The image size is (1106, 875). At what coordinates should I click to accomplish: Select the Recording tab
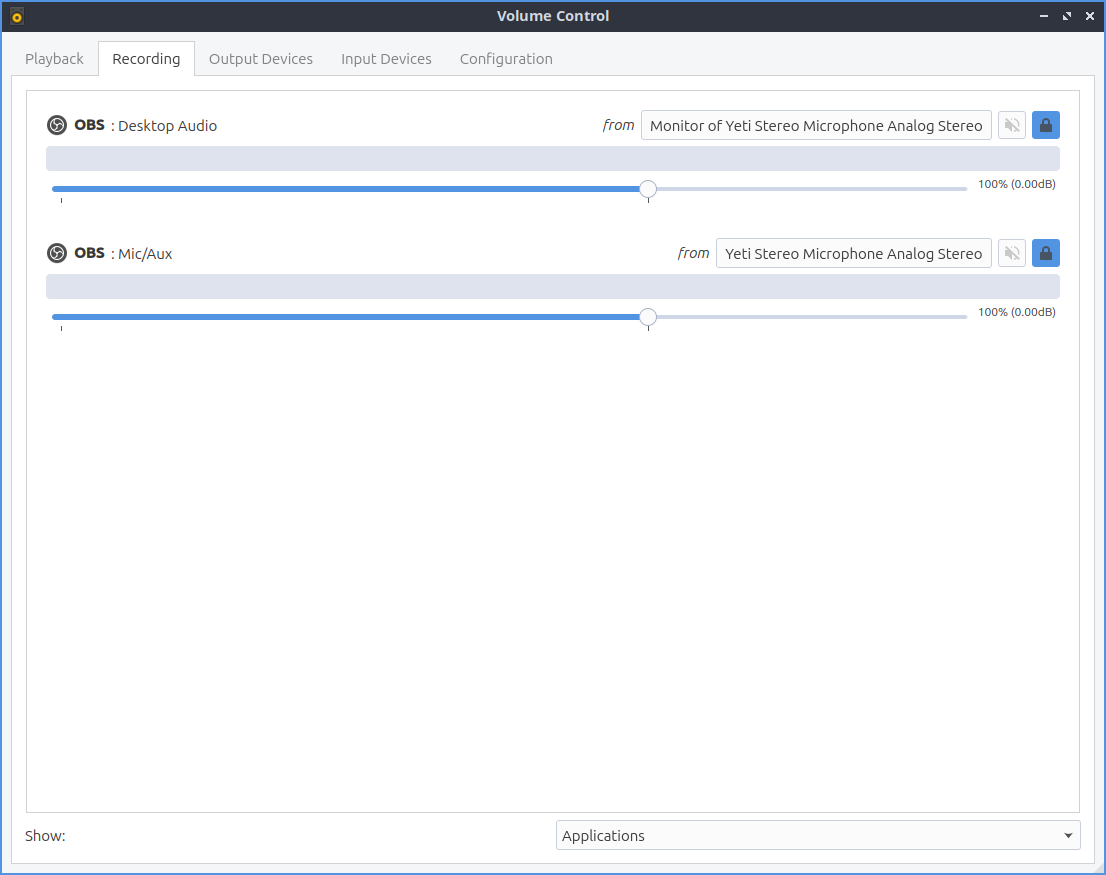[146, 59]
